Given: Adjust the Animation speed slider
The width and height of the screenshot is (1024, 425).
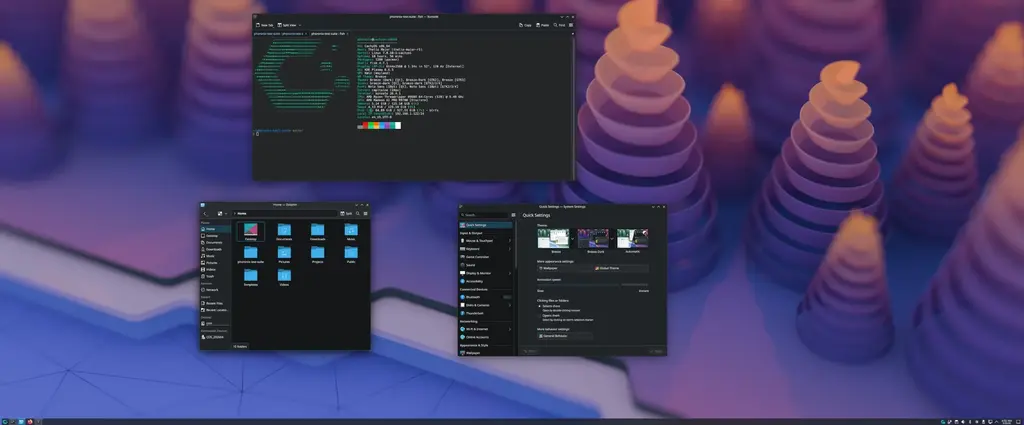Looking at the screenshot, I should (593, 285).
